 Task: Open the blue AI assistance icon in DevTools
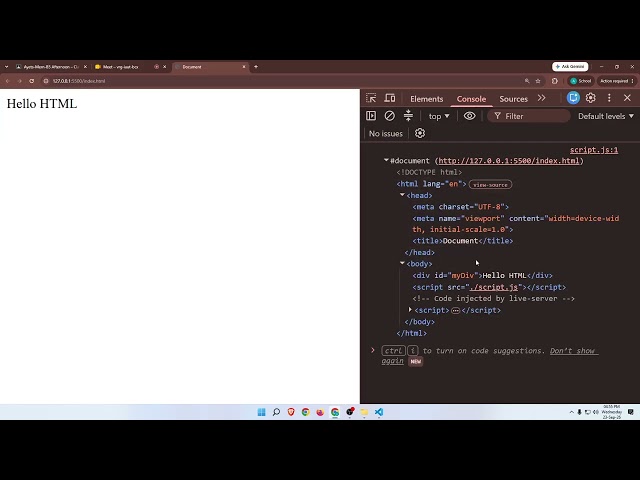[573, 98]
